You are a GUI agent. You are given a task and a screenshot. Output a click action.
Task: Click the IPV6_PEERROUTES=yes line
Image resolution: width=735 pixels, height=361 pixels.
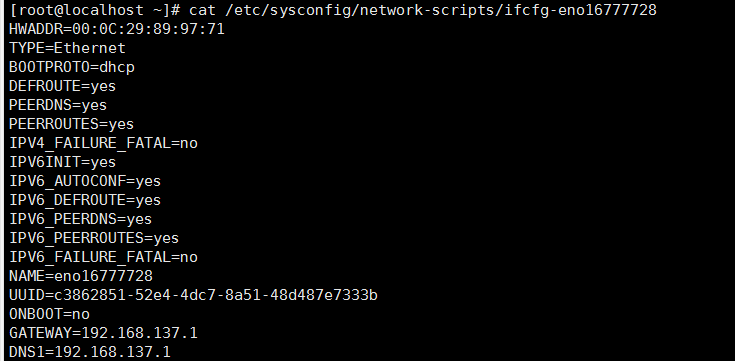click(x=94, y=238)
